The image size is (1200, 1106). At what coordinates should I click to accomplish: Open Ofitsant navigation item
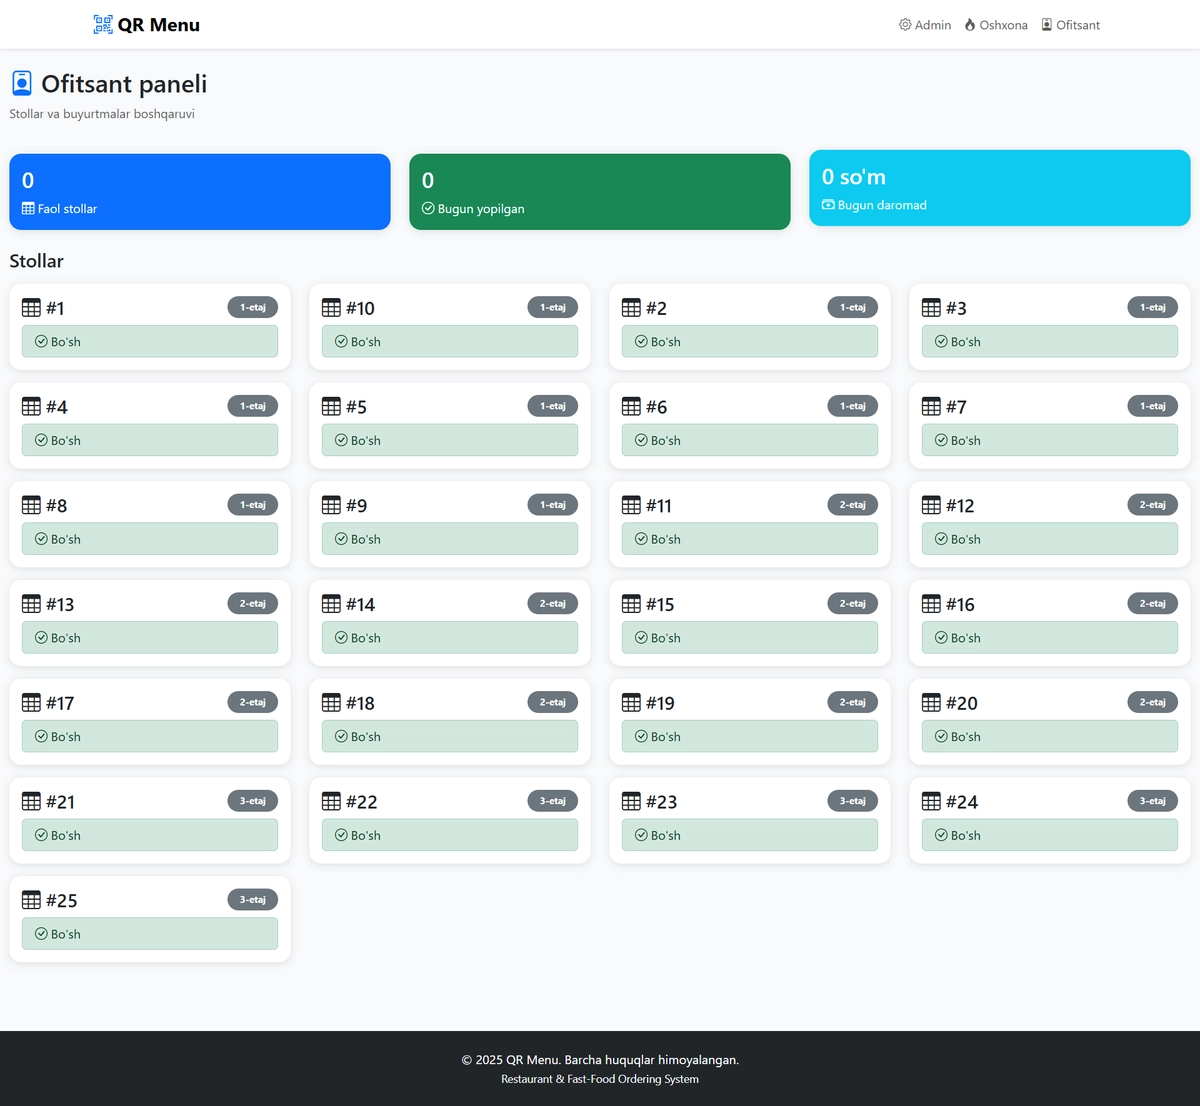[x=1070, y=25]
